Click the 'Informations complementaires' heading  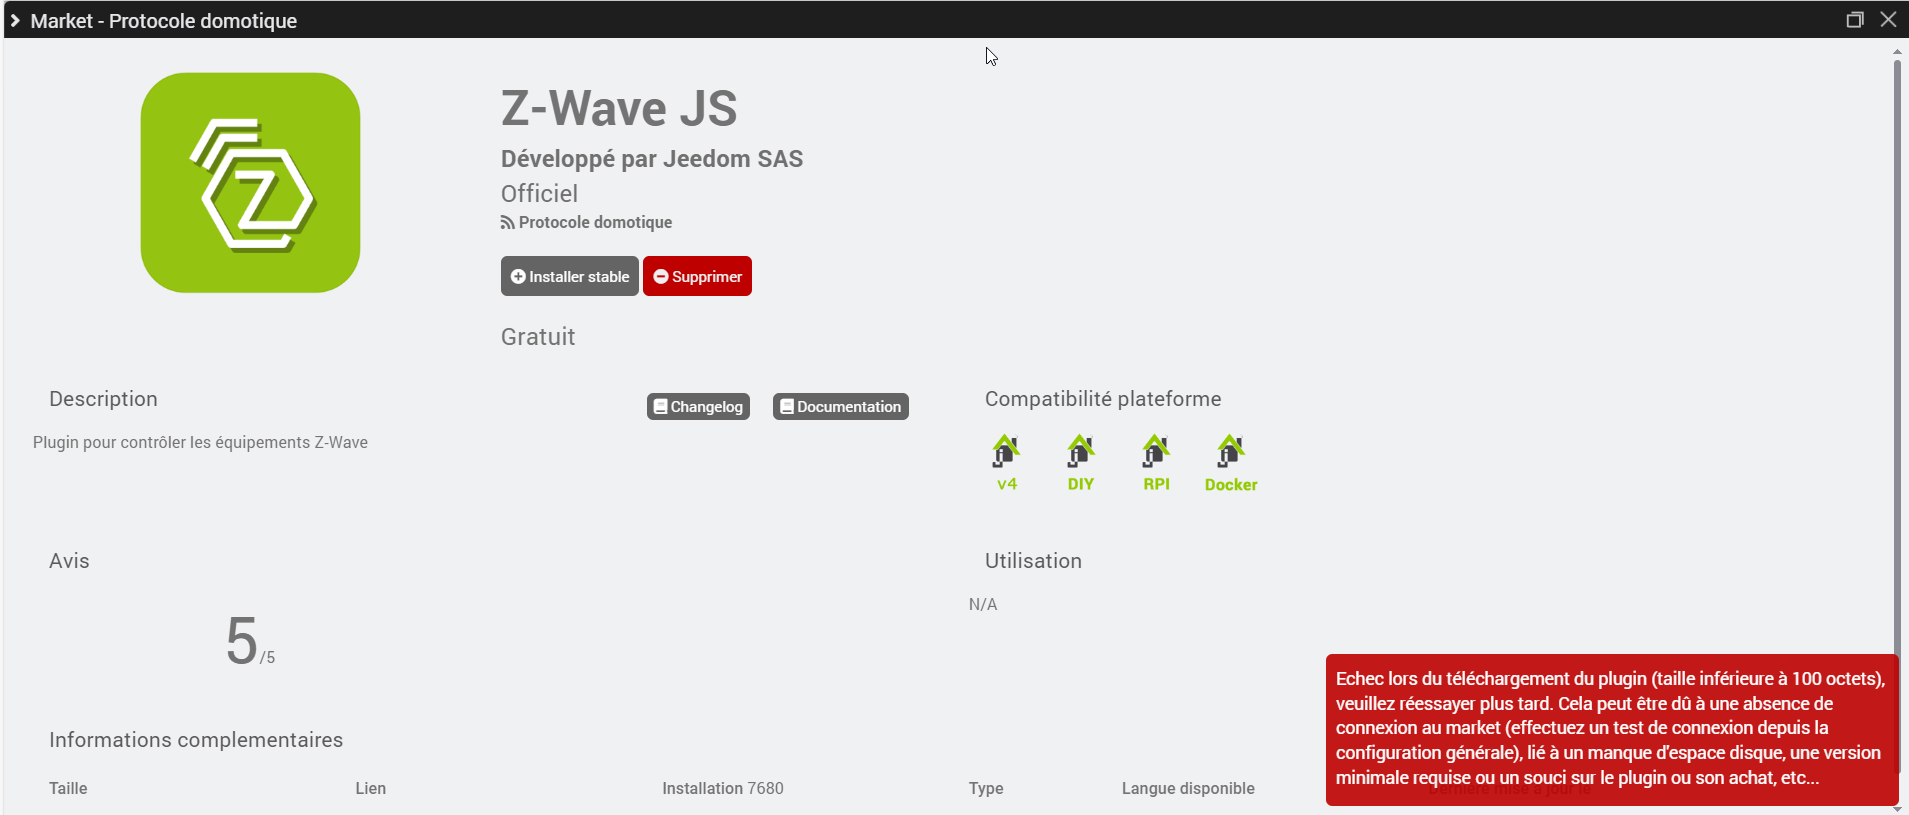(x=196, y=740)
